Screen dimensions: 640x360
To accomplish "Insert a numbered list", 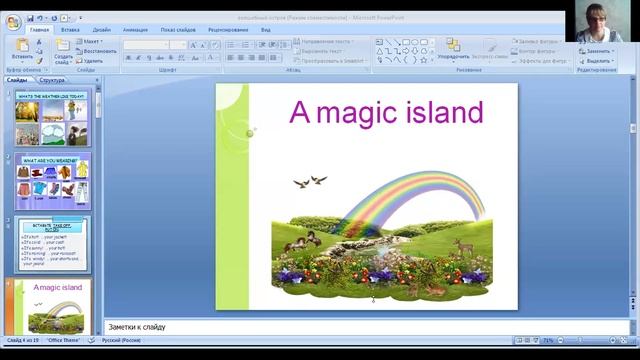I will coord(246,45).
